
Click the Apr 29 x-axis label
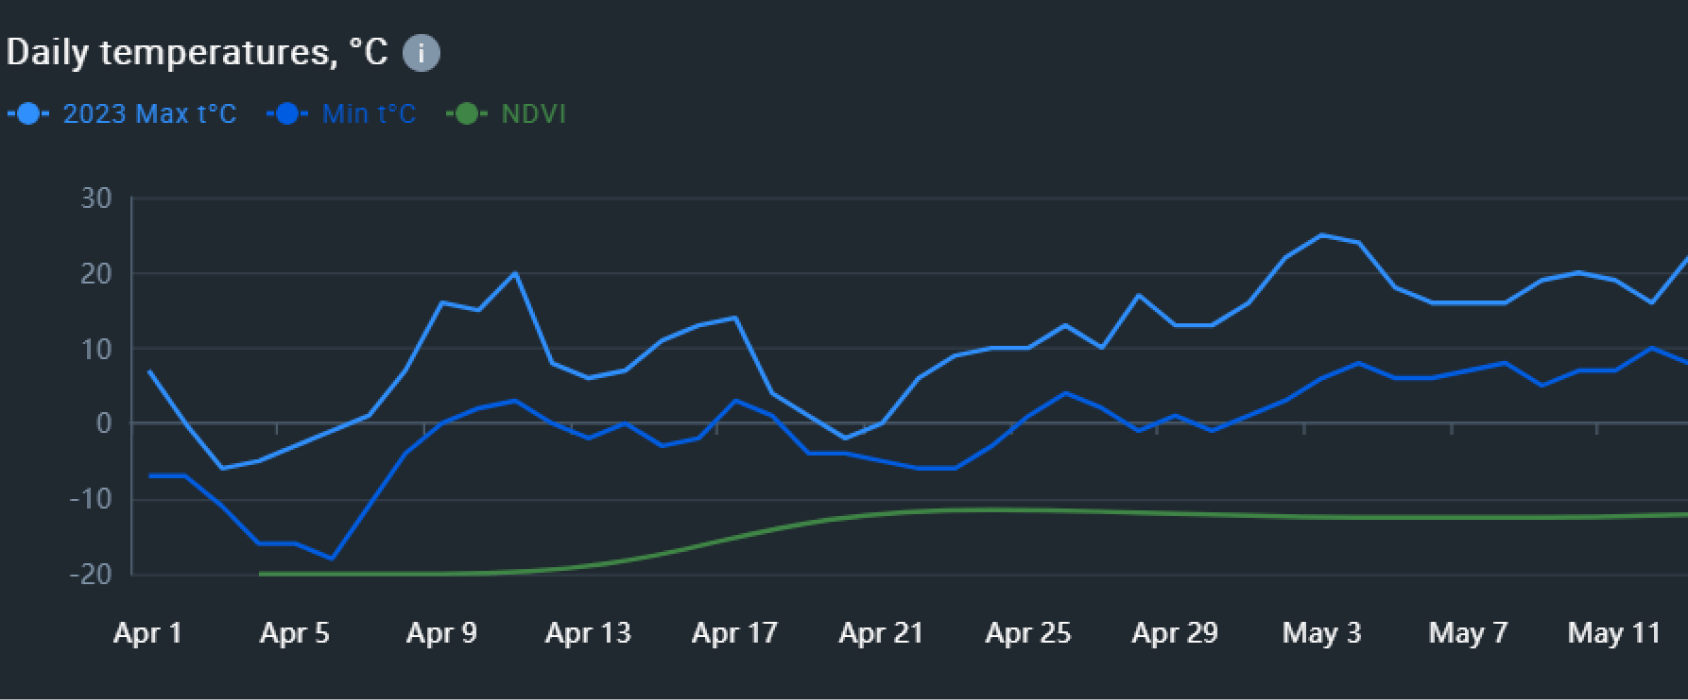(x=1175, y=633)
